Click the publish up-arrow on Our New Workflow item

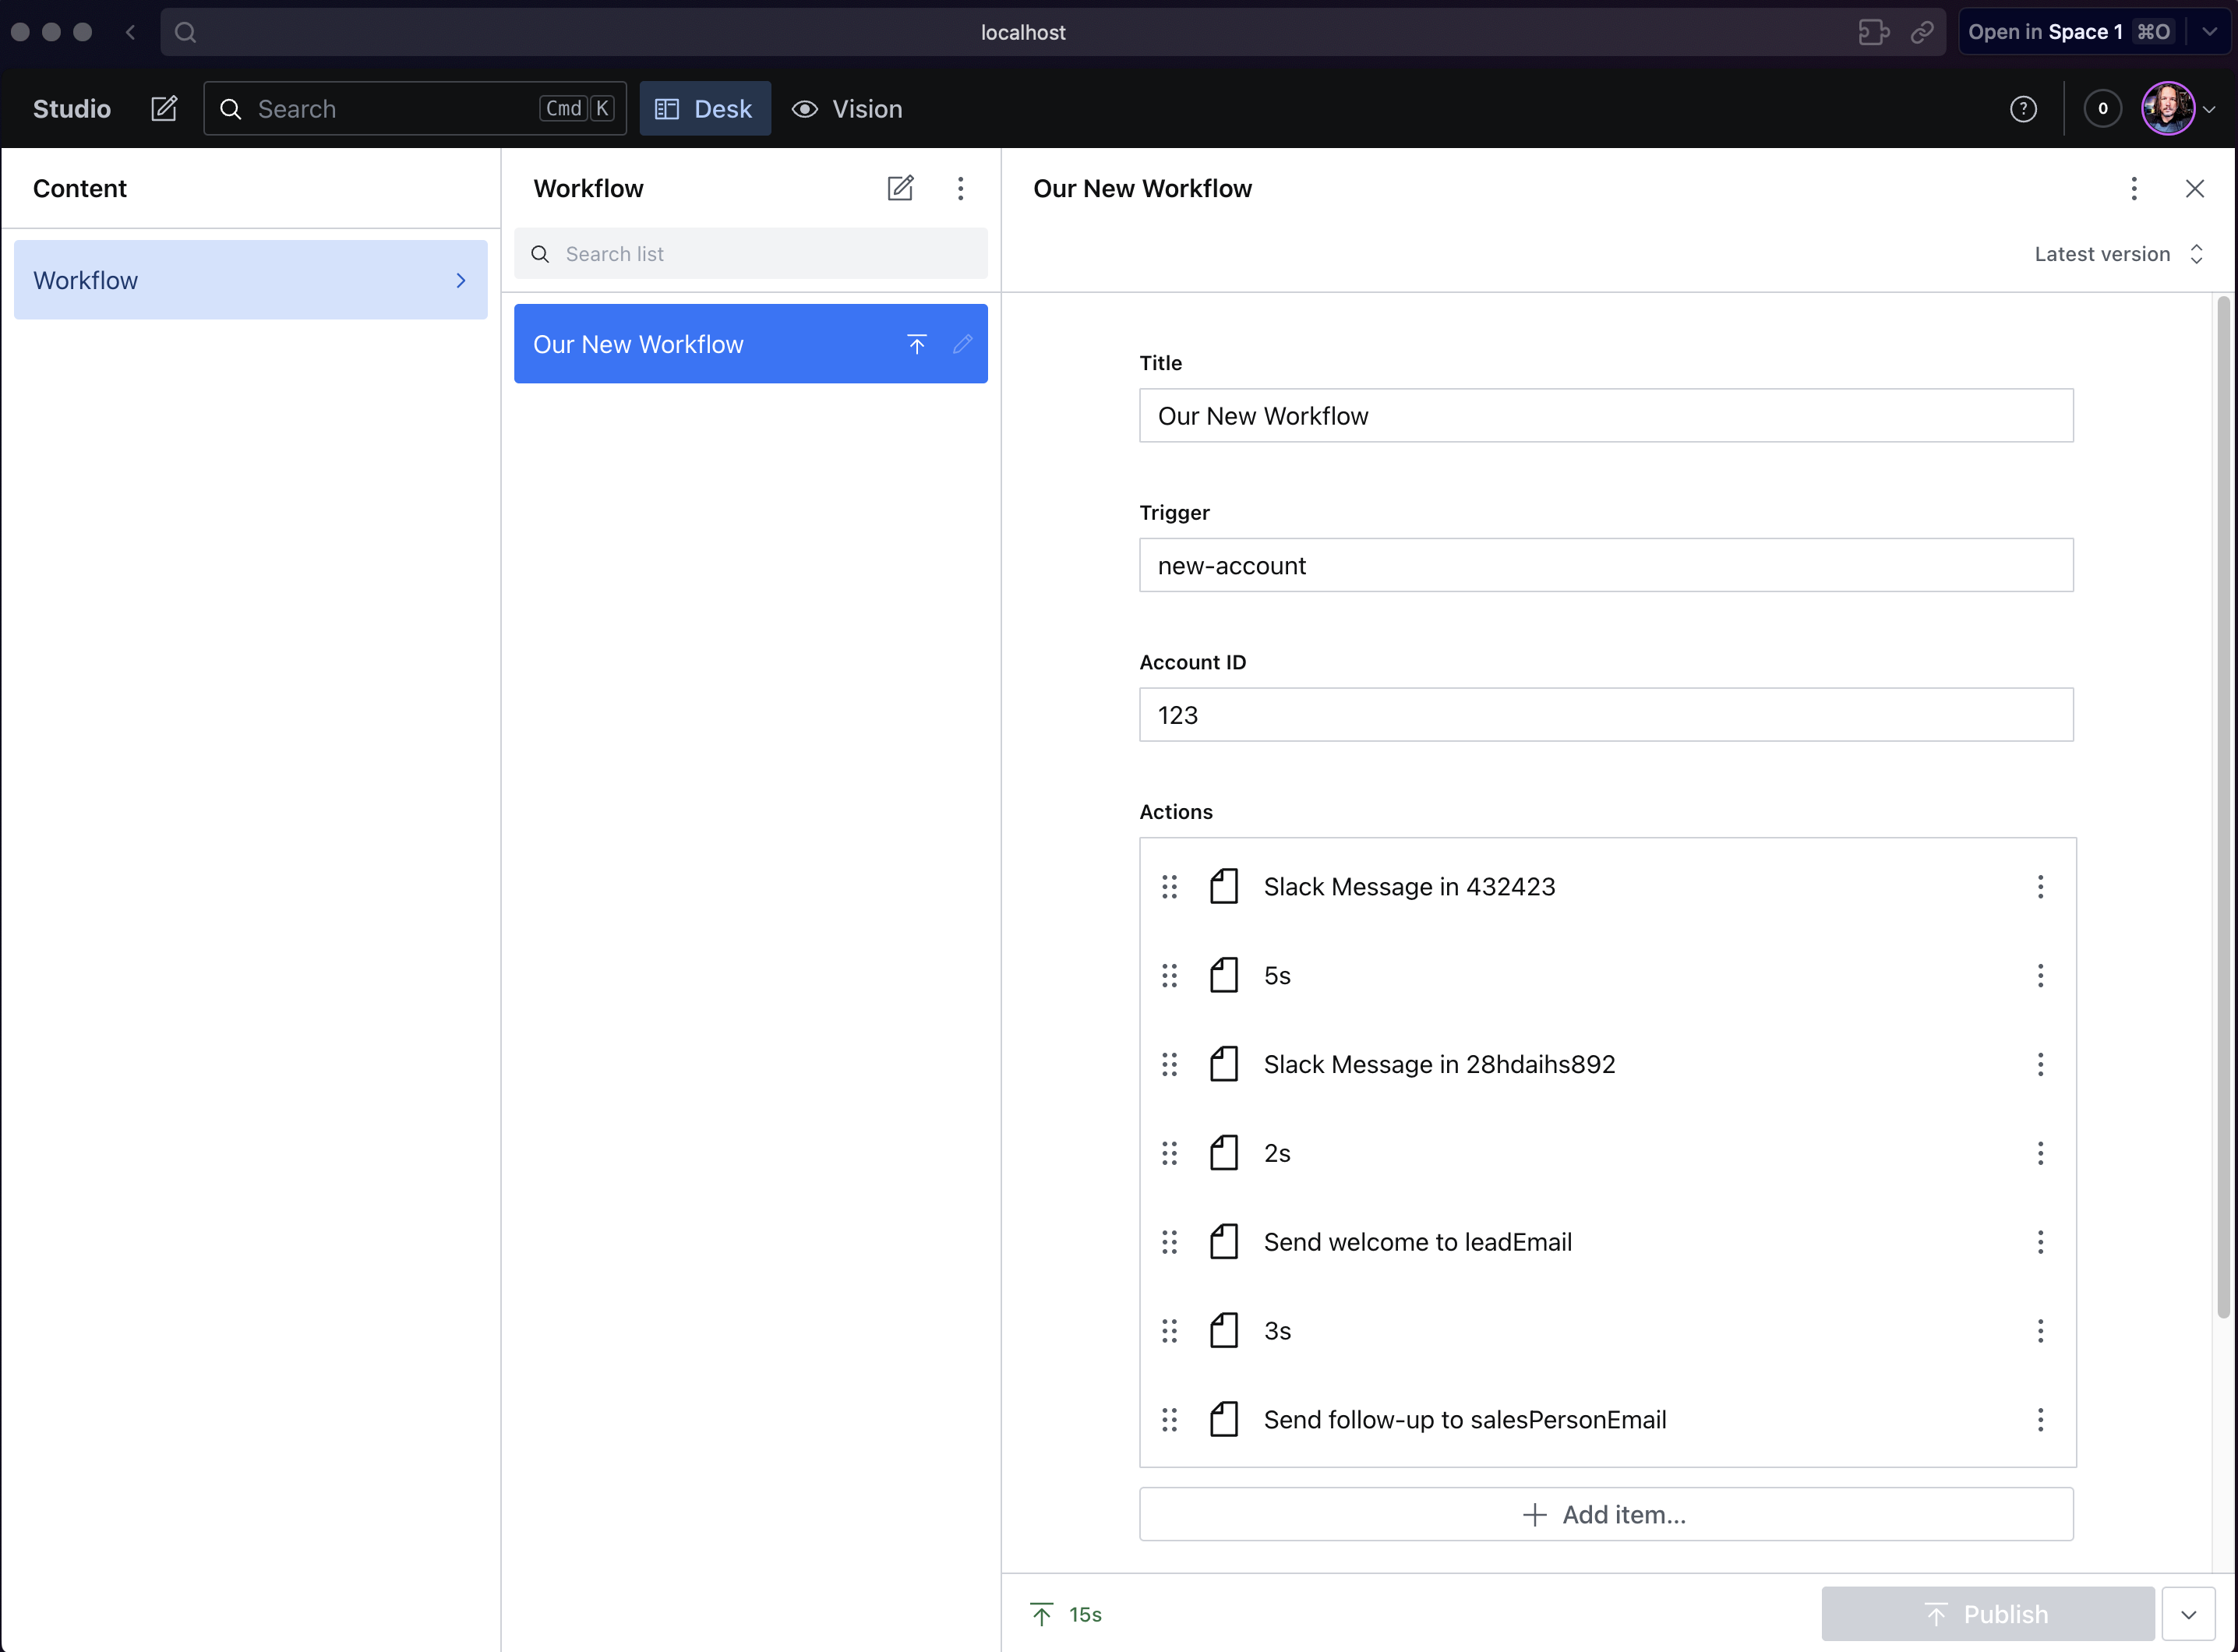[x=916, y=343]
